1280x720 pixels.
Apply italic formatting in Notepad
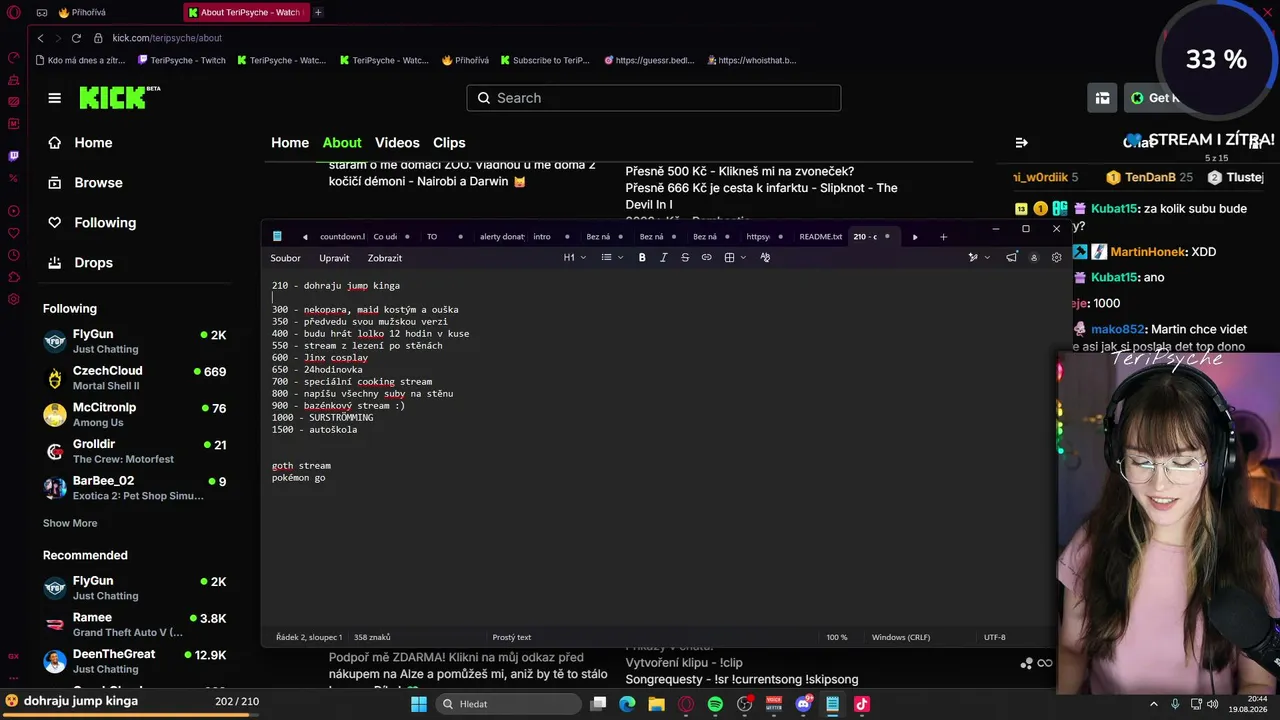[x=663, y=258]
